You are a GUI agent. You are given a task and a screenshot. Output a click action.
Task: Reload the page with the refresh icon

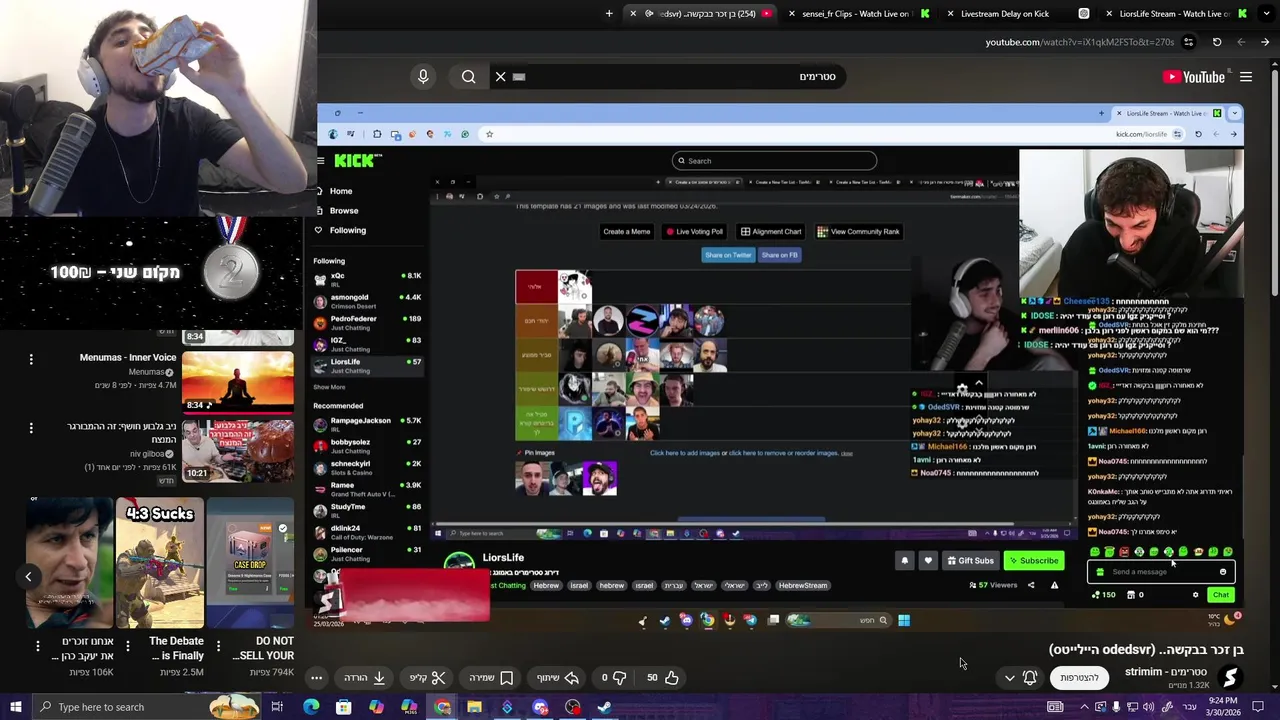(x=1217, y=42)
